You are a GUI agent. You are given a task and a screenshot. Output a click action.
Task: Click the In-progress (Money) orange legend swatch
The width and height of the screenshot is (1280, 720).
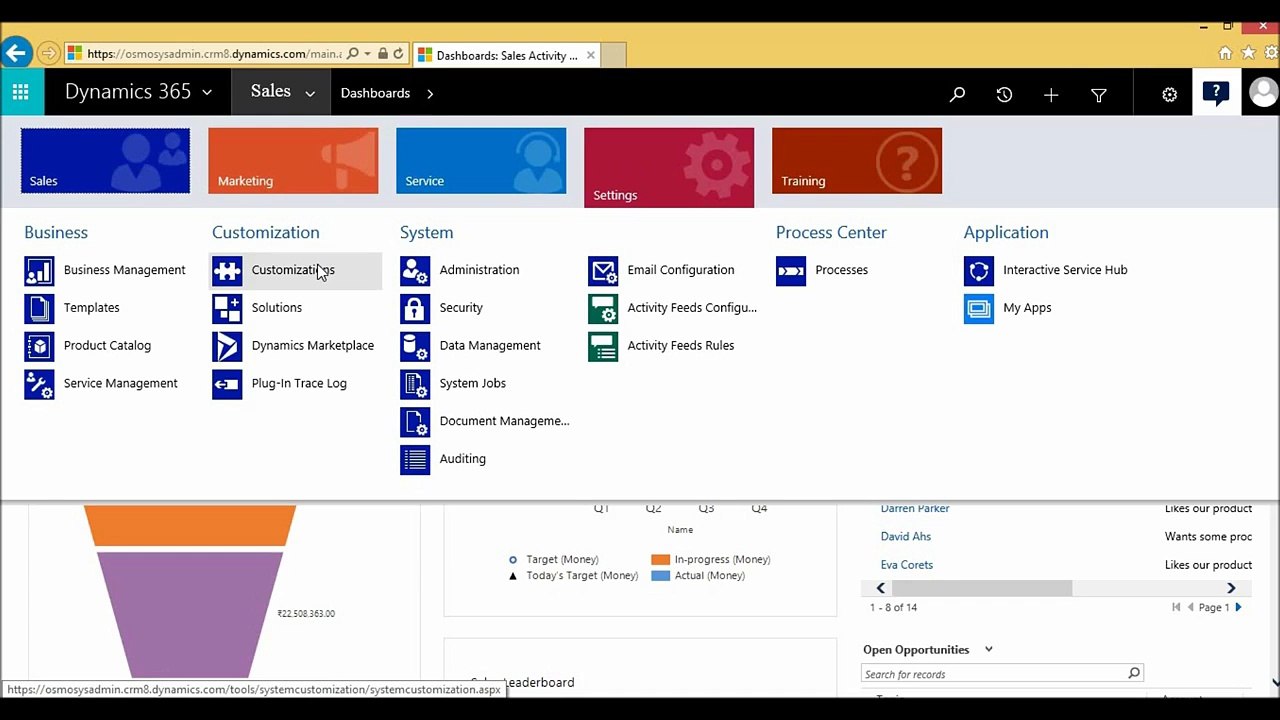pos(660,560)
